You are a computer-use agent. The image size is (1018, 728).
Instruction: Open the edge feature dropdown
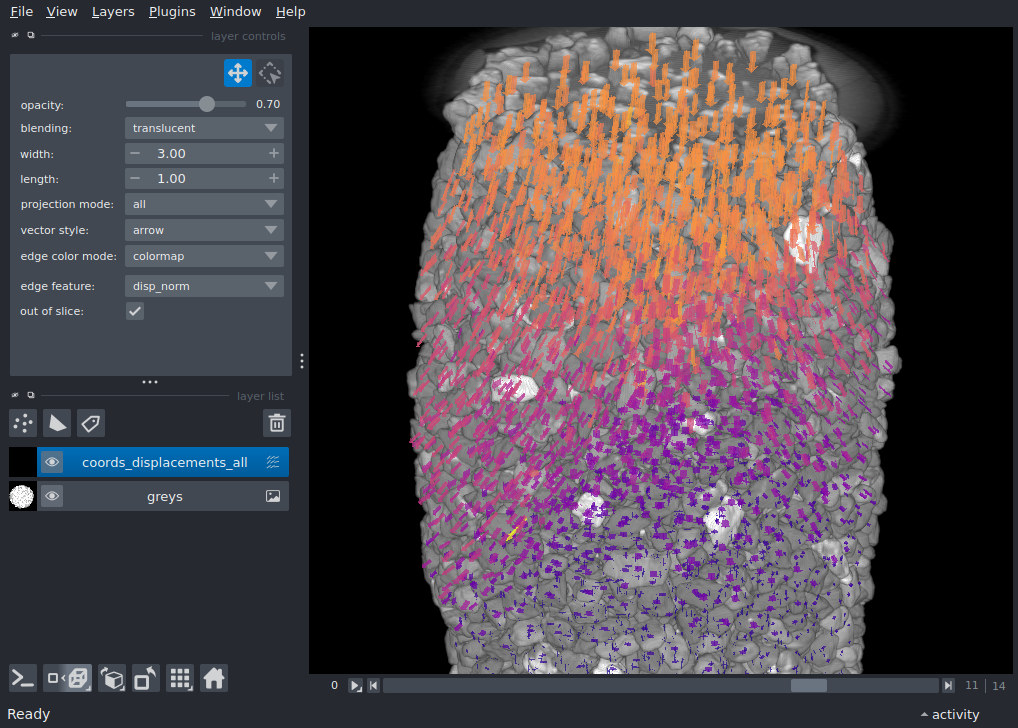(204, 286)
